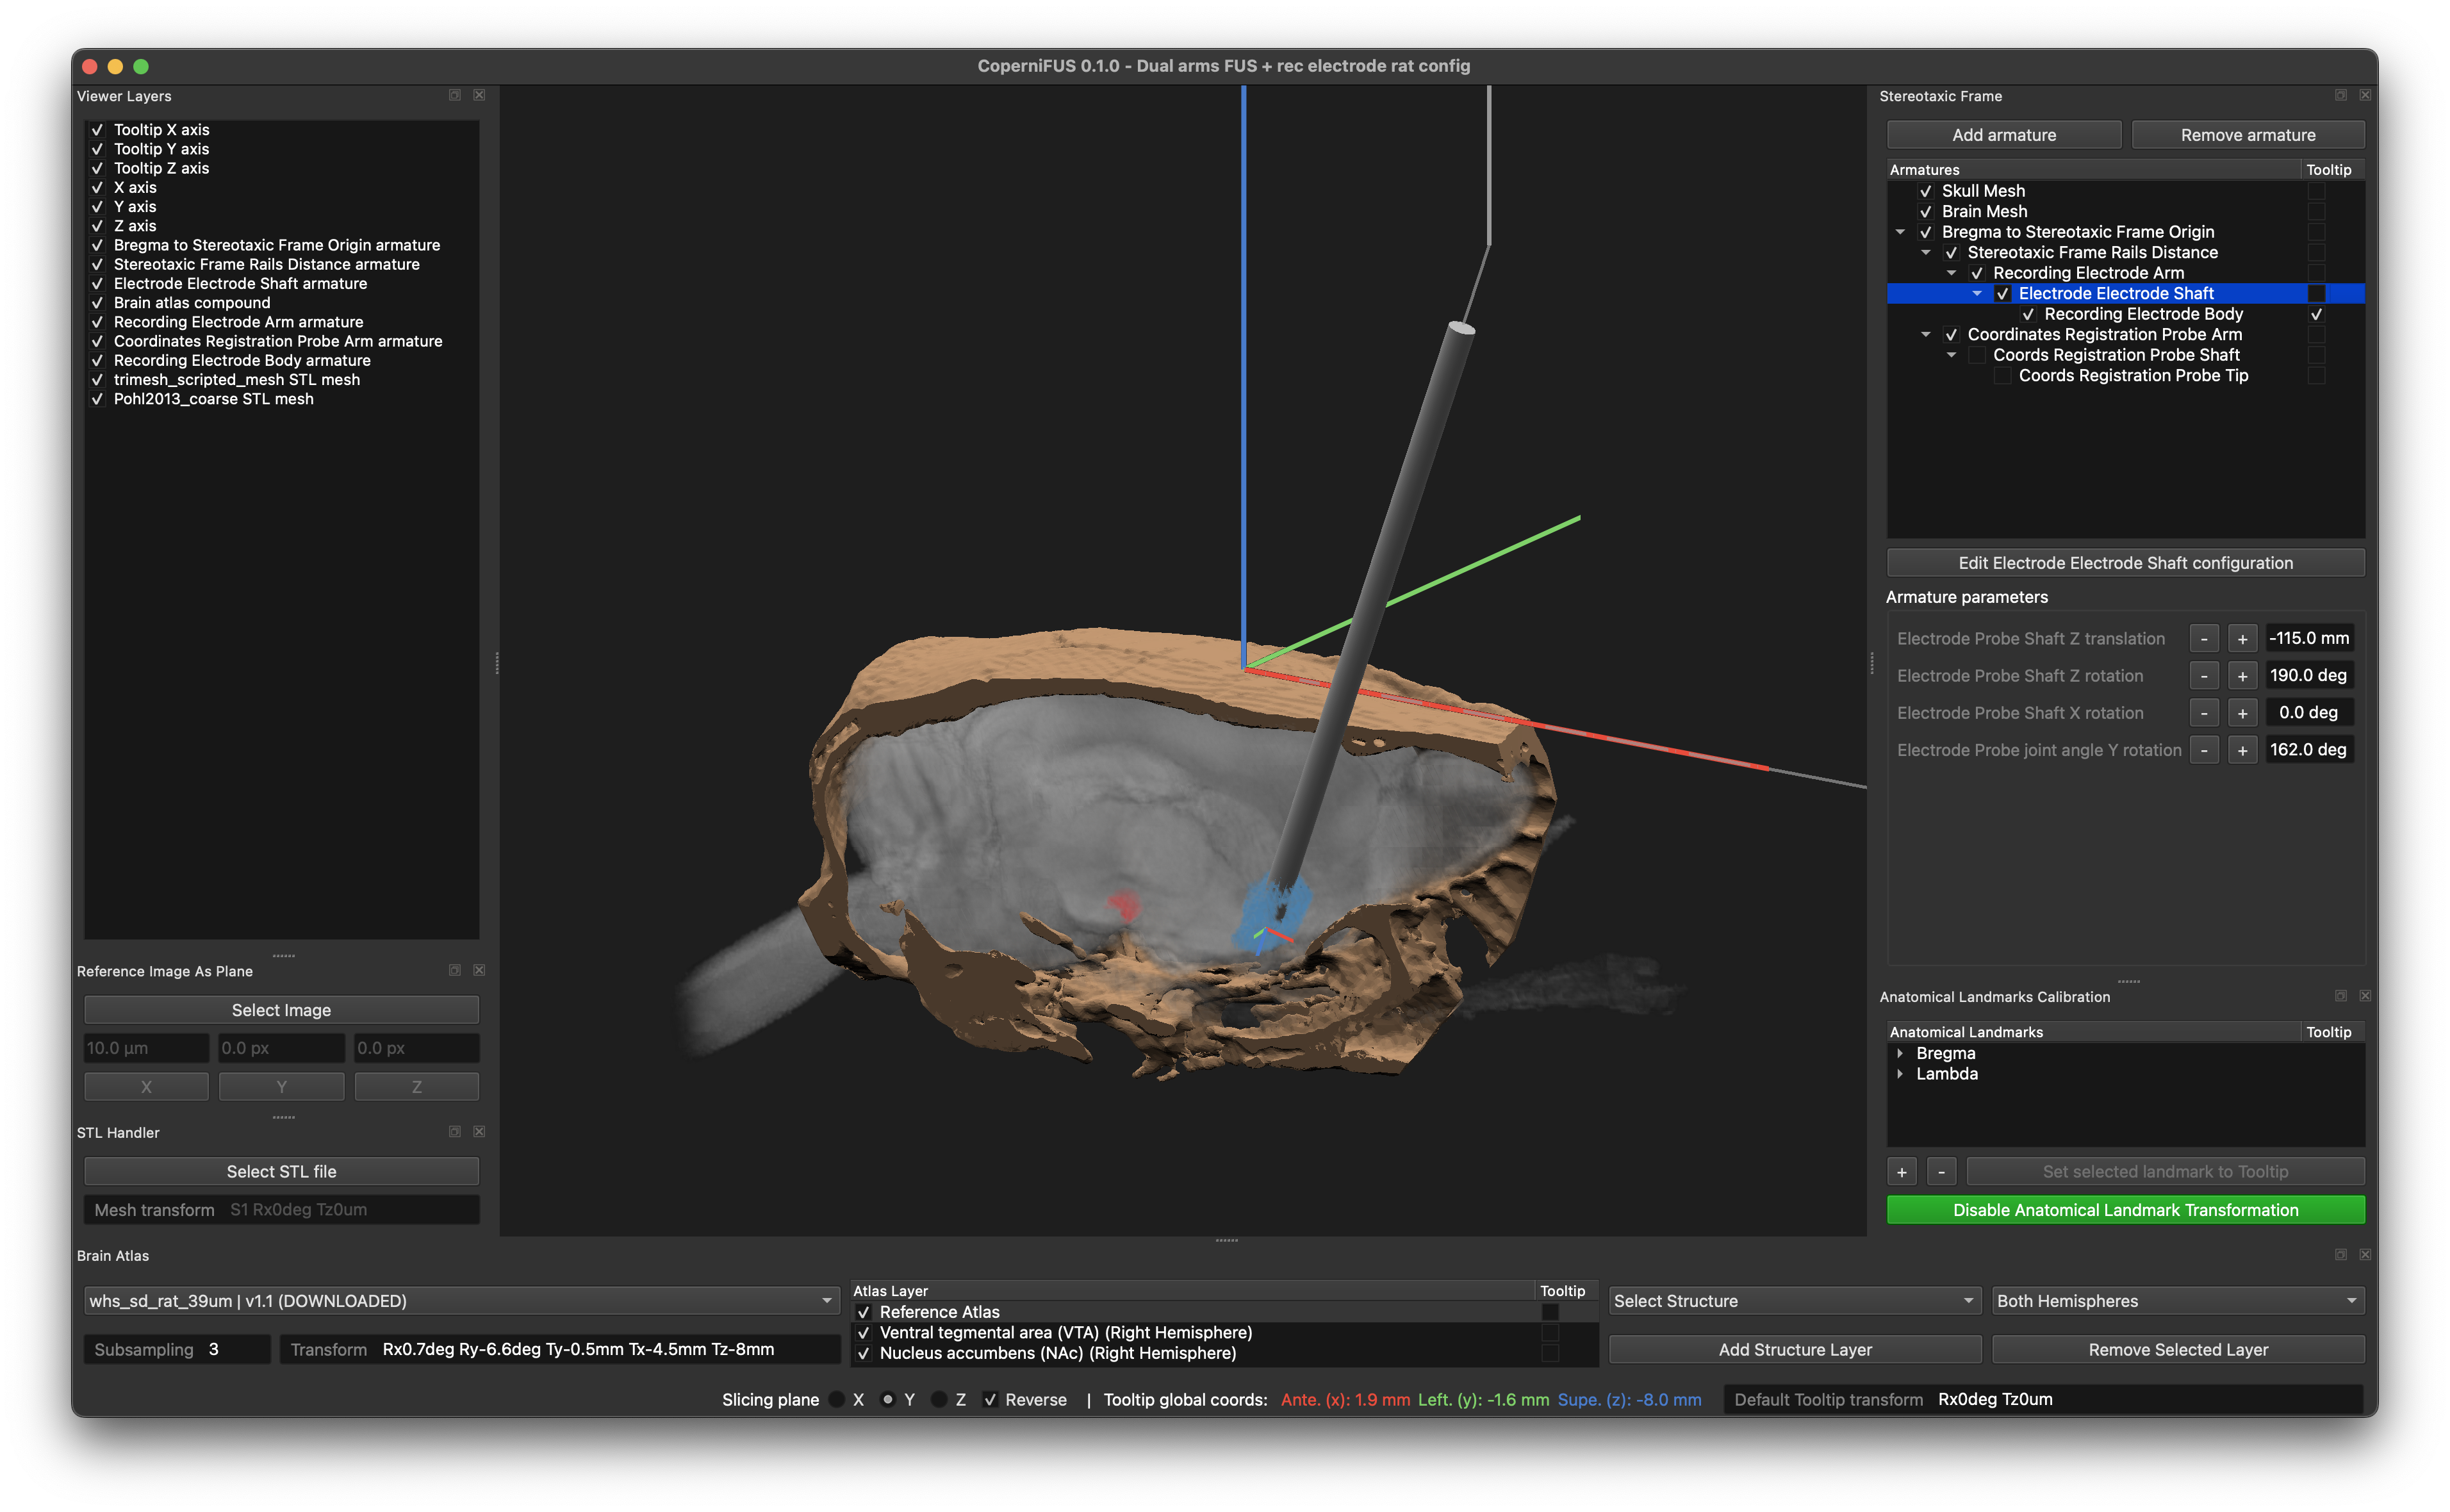Uncheck the Tooltip X axis layer
The image size is (2450, 1512).
97,130
